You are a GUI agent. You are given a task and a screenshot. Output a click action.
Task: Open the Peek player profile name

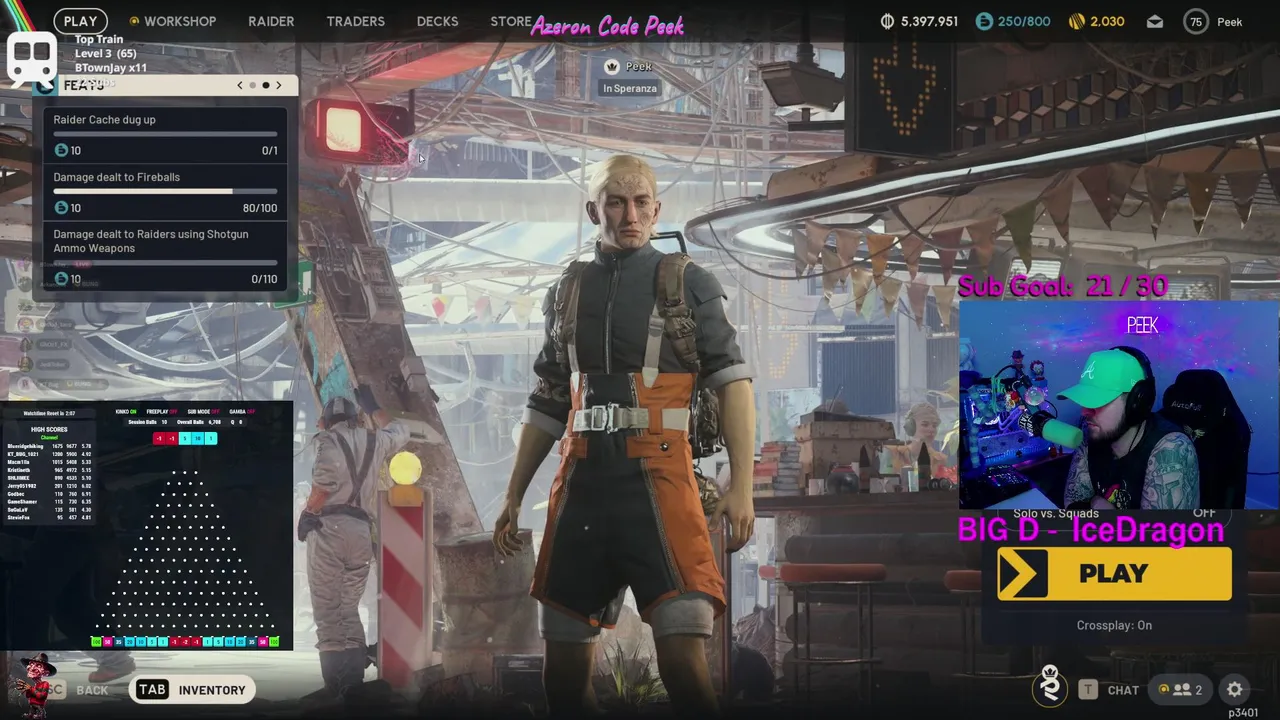[x=1229, y=21]
